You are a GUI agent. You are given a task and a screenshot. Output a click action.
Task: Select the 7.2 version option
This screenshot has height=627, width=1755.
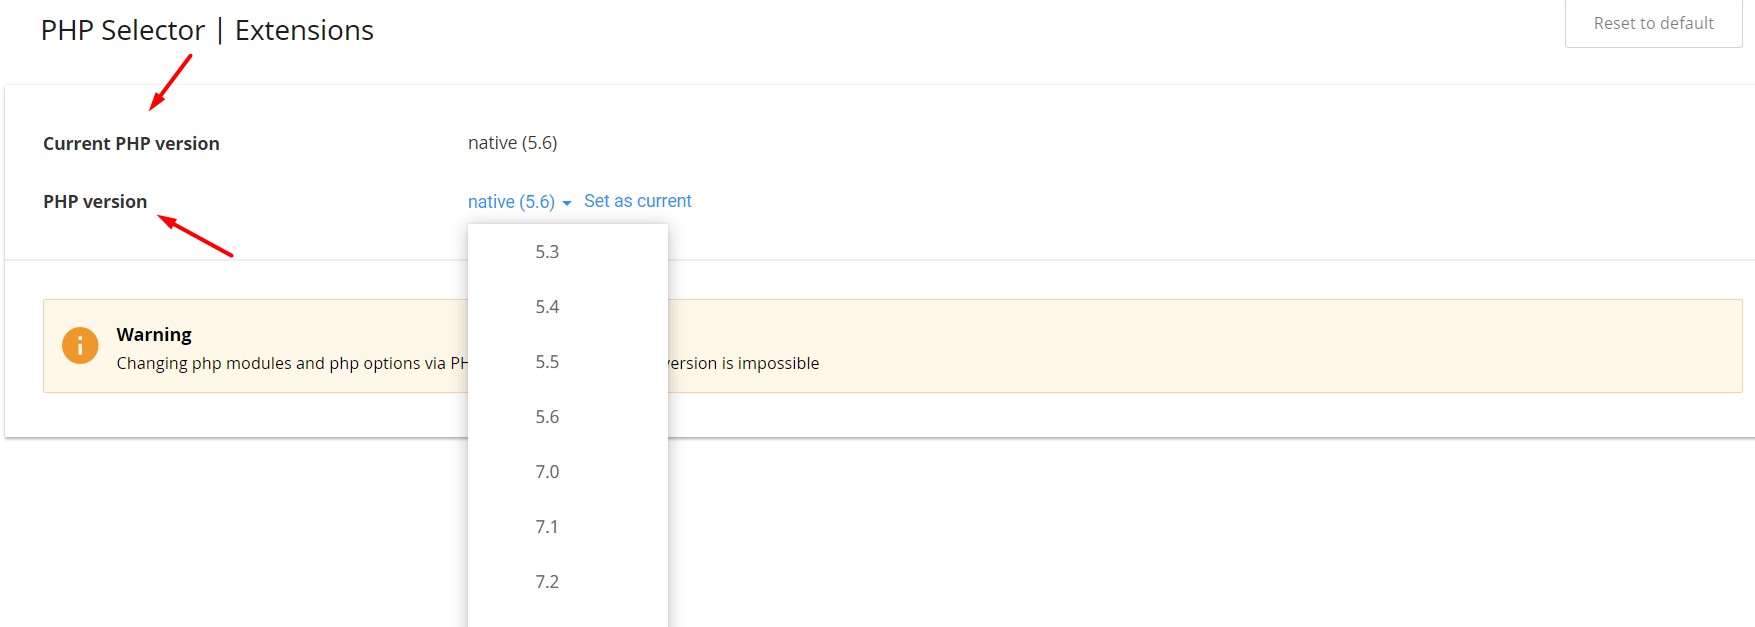click(x=547, y=582)
